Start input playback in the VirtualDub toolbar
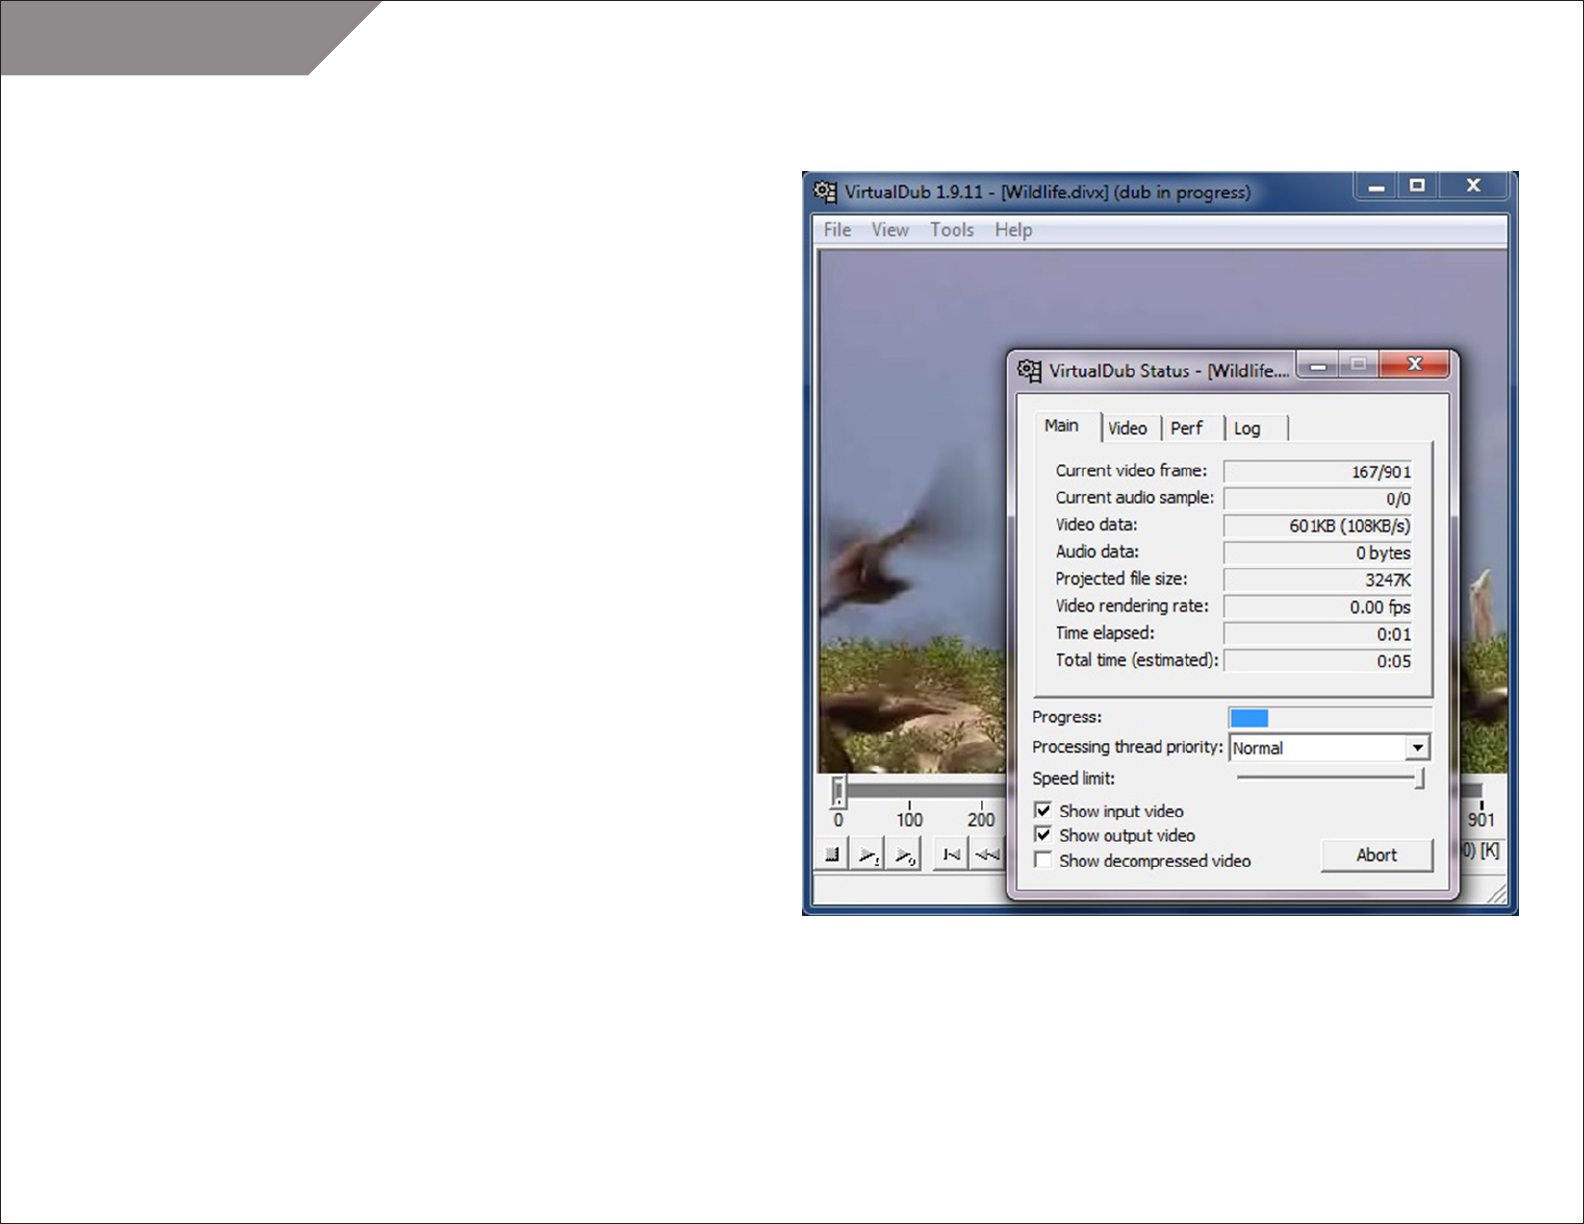The image size is (1584, 1224). [868, 855]
